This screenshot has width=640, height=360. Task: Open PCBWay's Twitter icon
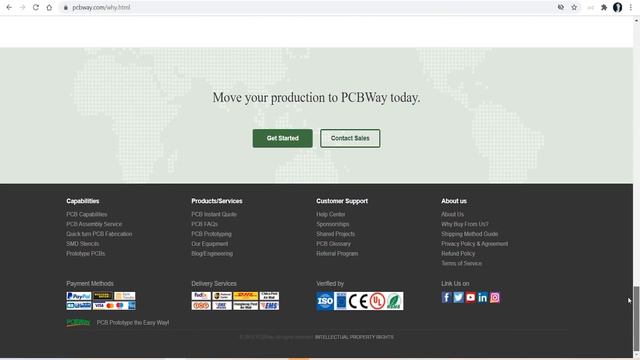458,297
